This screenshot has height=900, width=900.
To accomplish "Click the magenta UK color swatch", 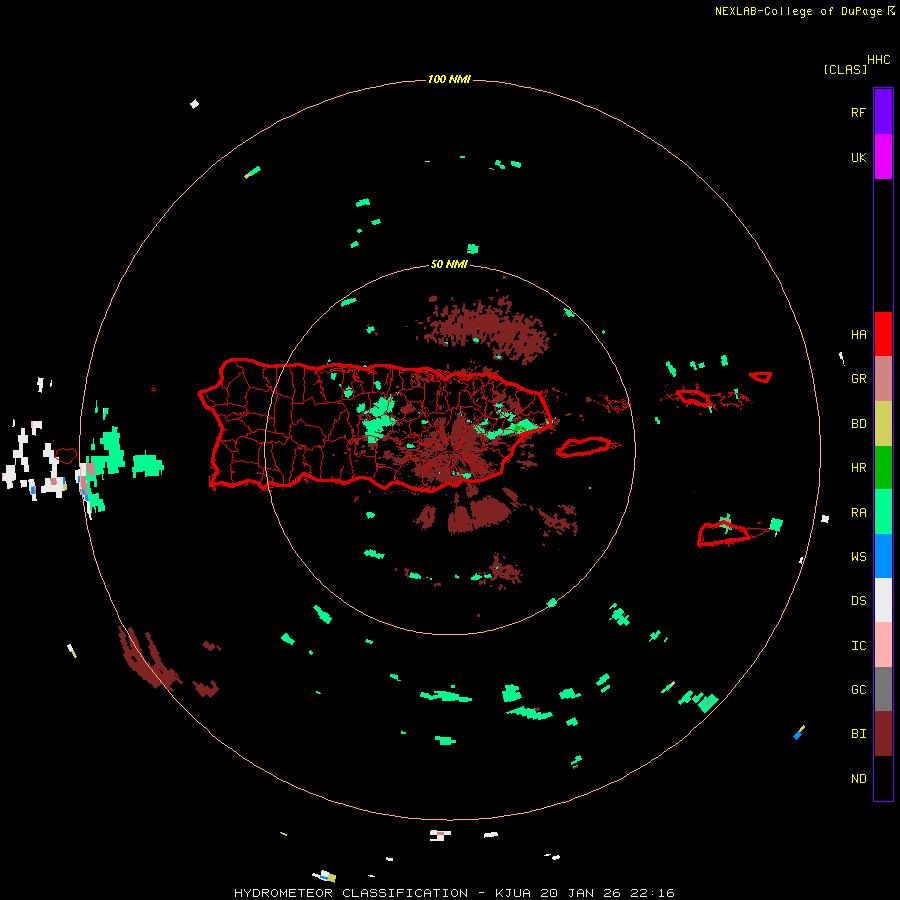I will (883, 157).
